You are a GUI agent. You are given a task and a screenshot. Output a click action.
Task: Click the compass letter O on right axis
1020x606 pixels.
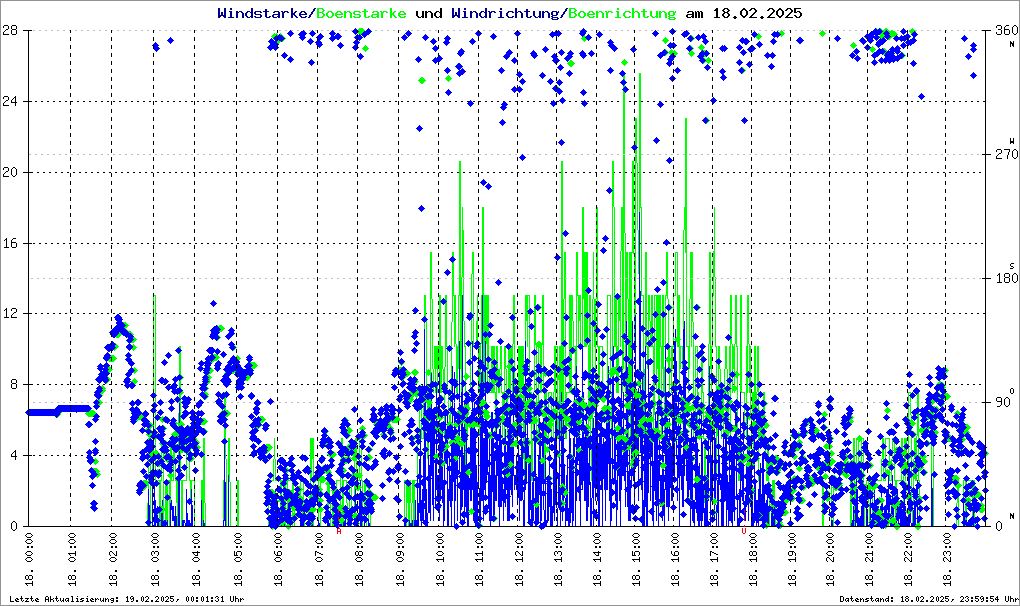[1012, 390]
